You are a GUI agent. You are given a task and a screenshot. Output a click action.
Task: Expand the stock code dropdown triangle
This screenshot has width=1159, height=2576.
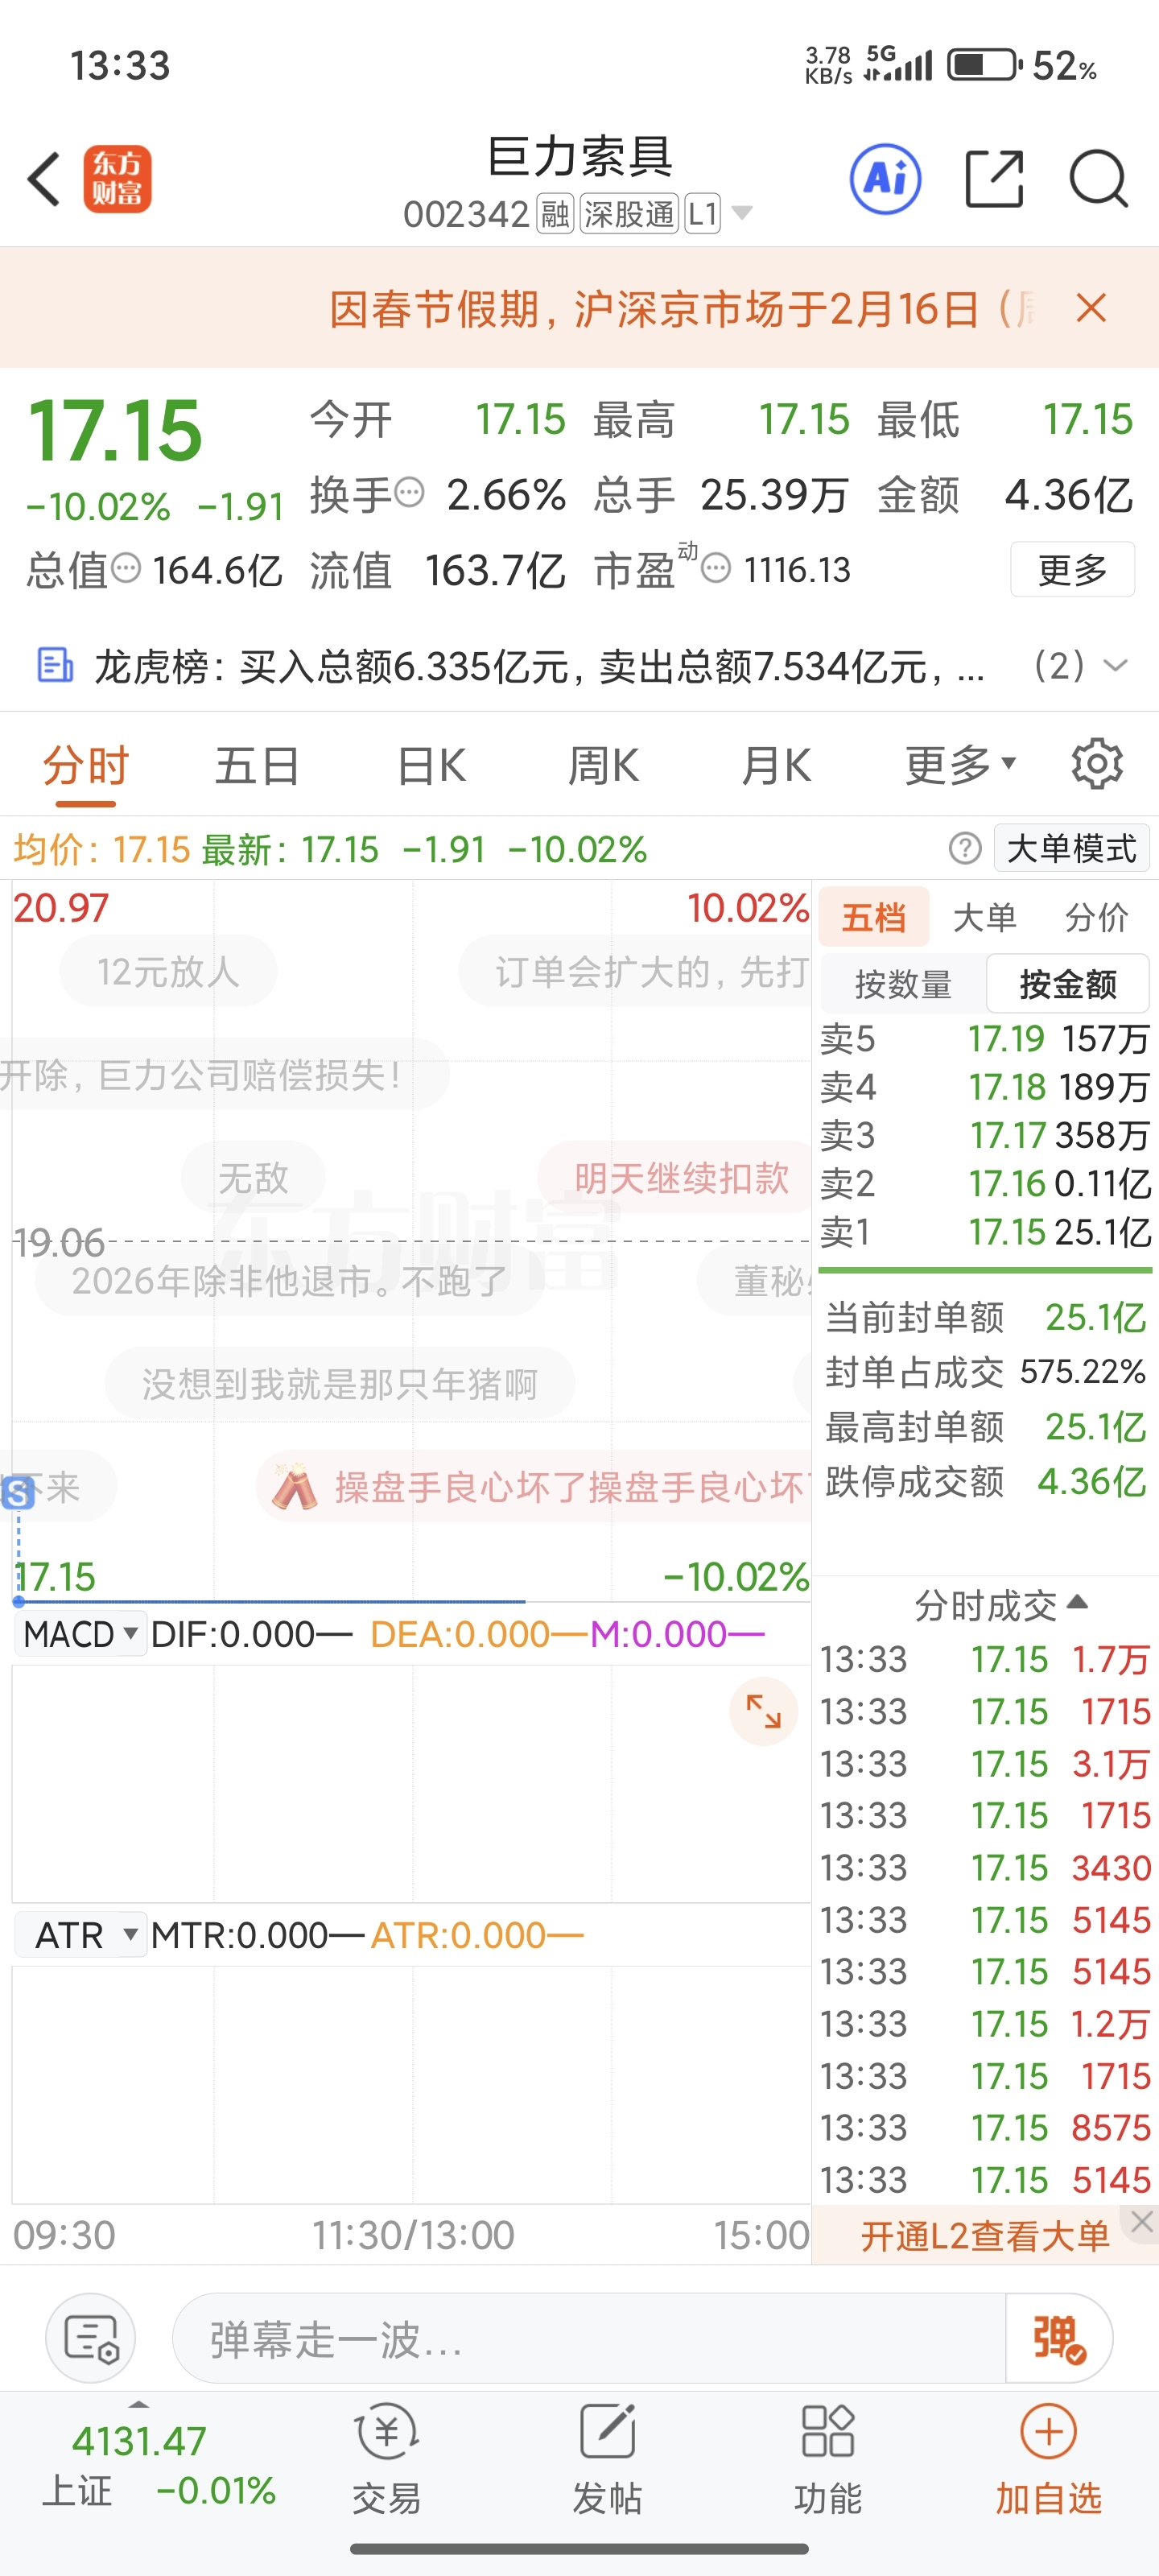[742, 213]
